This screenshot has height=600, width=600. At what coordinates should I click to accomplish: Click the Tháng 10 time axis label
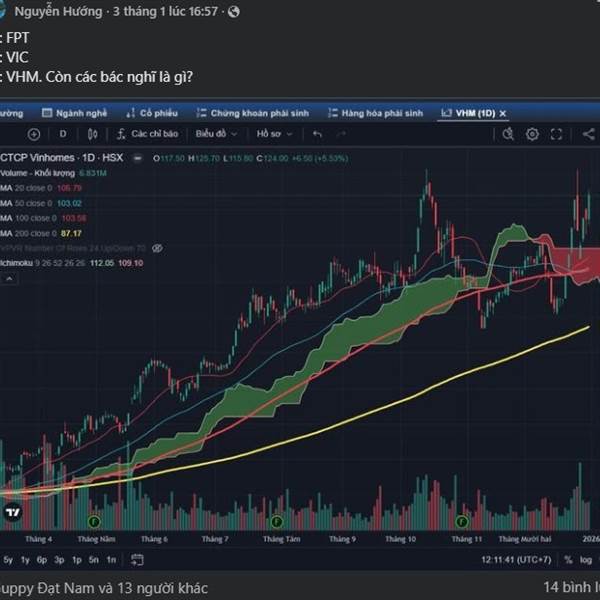400,539
